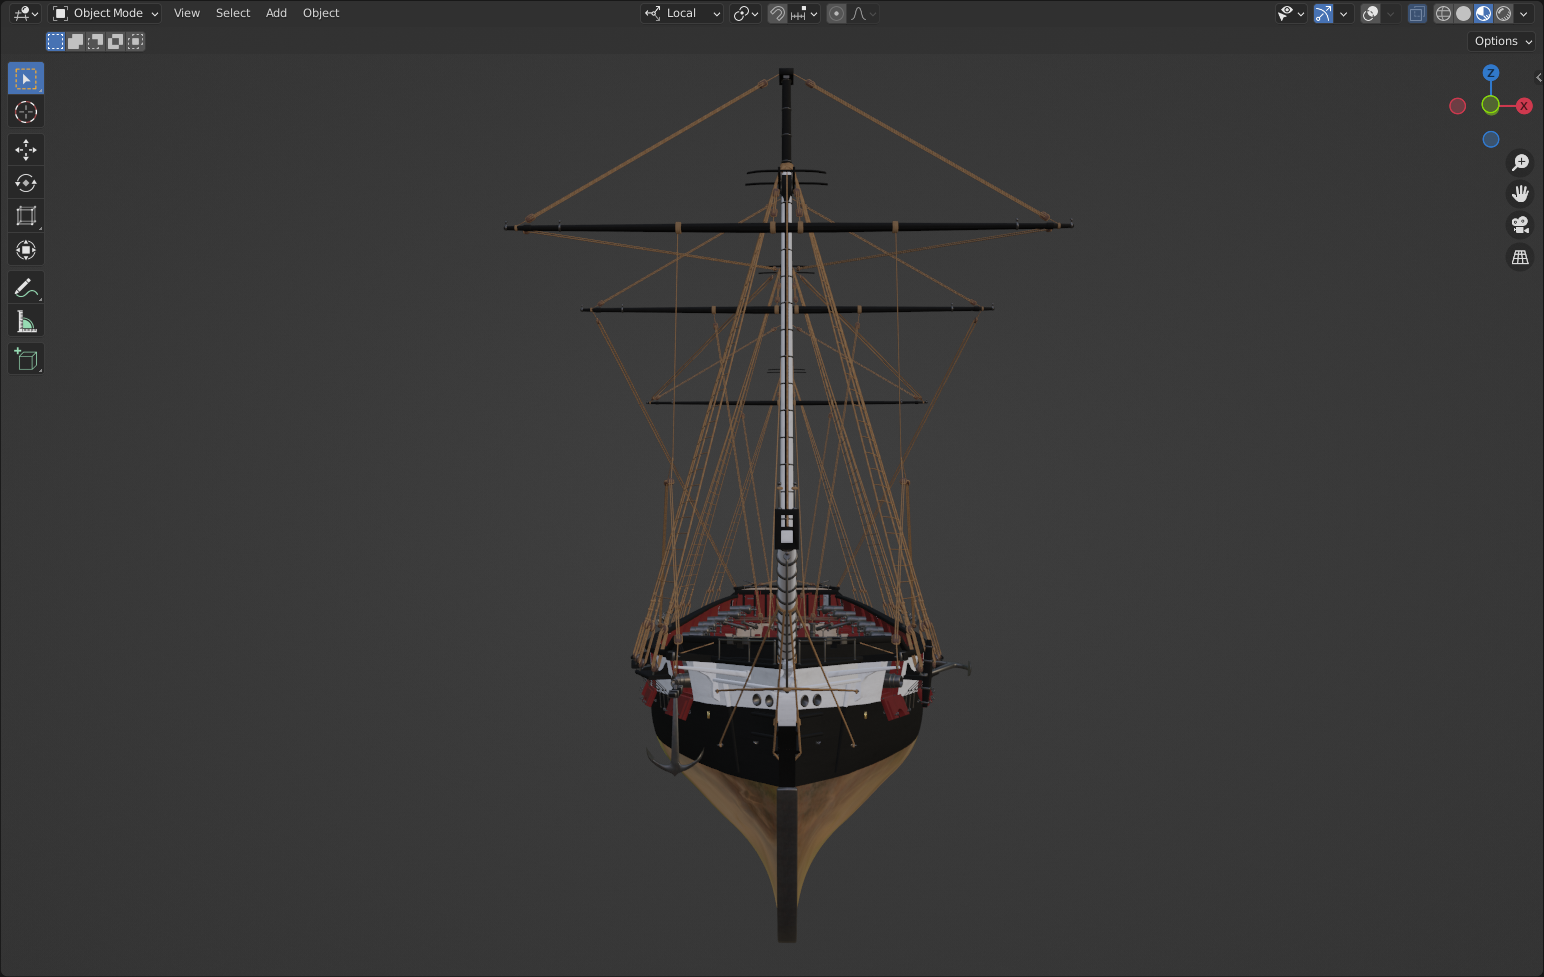Viewport: 1544px width, 977px height.
Task: Open the proportional falloff dropdown
Action: [x=864, y=13]
